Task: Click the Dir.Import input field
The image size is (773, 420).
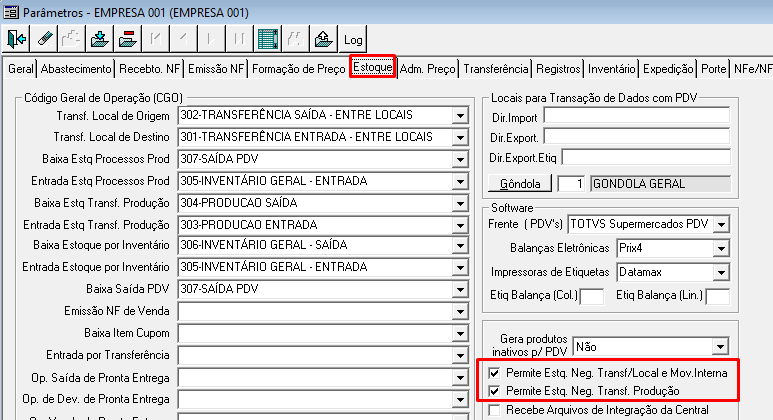Action: pos(636,116)
